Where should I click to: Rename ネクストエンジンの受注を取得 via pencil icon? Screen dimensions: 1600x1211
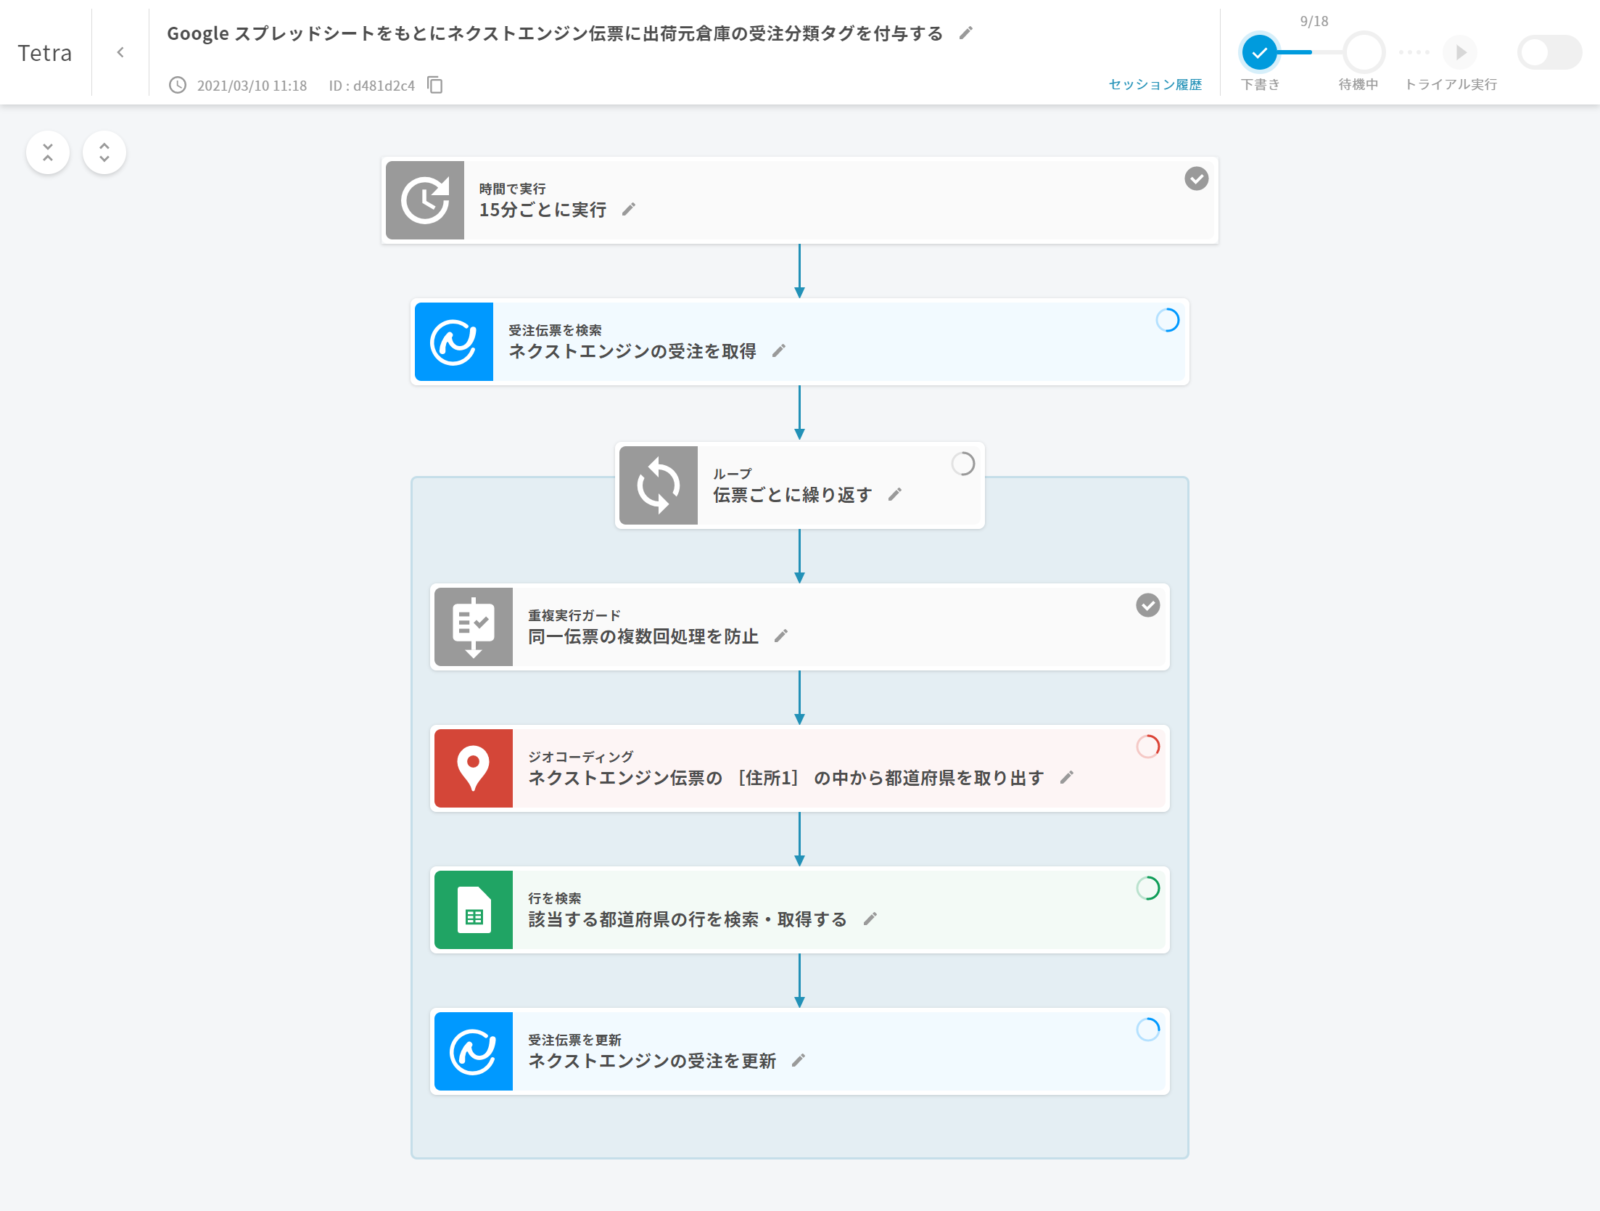(x=779, y=351)
